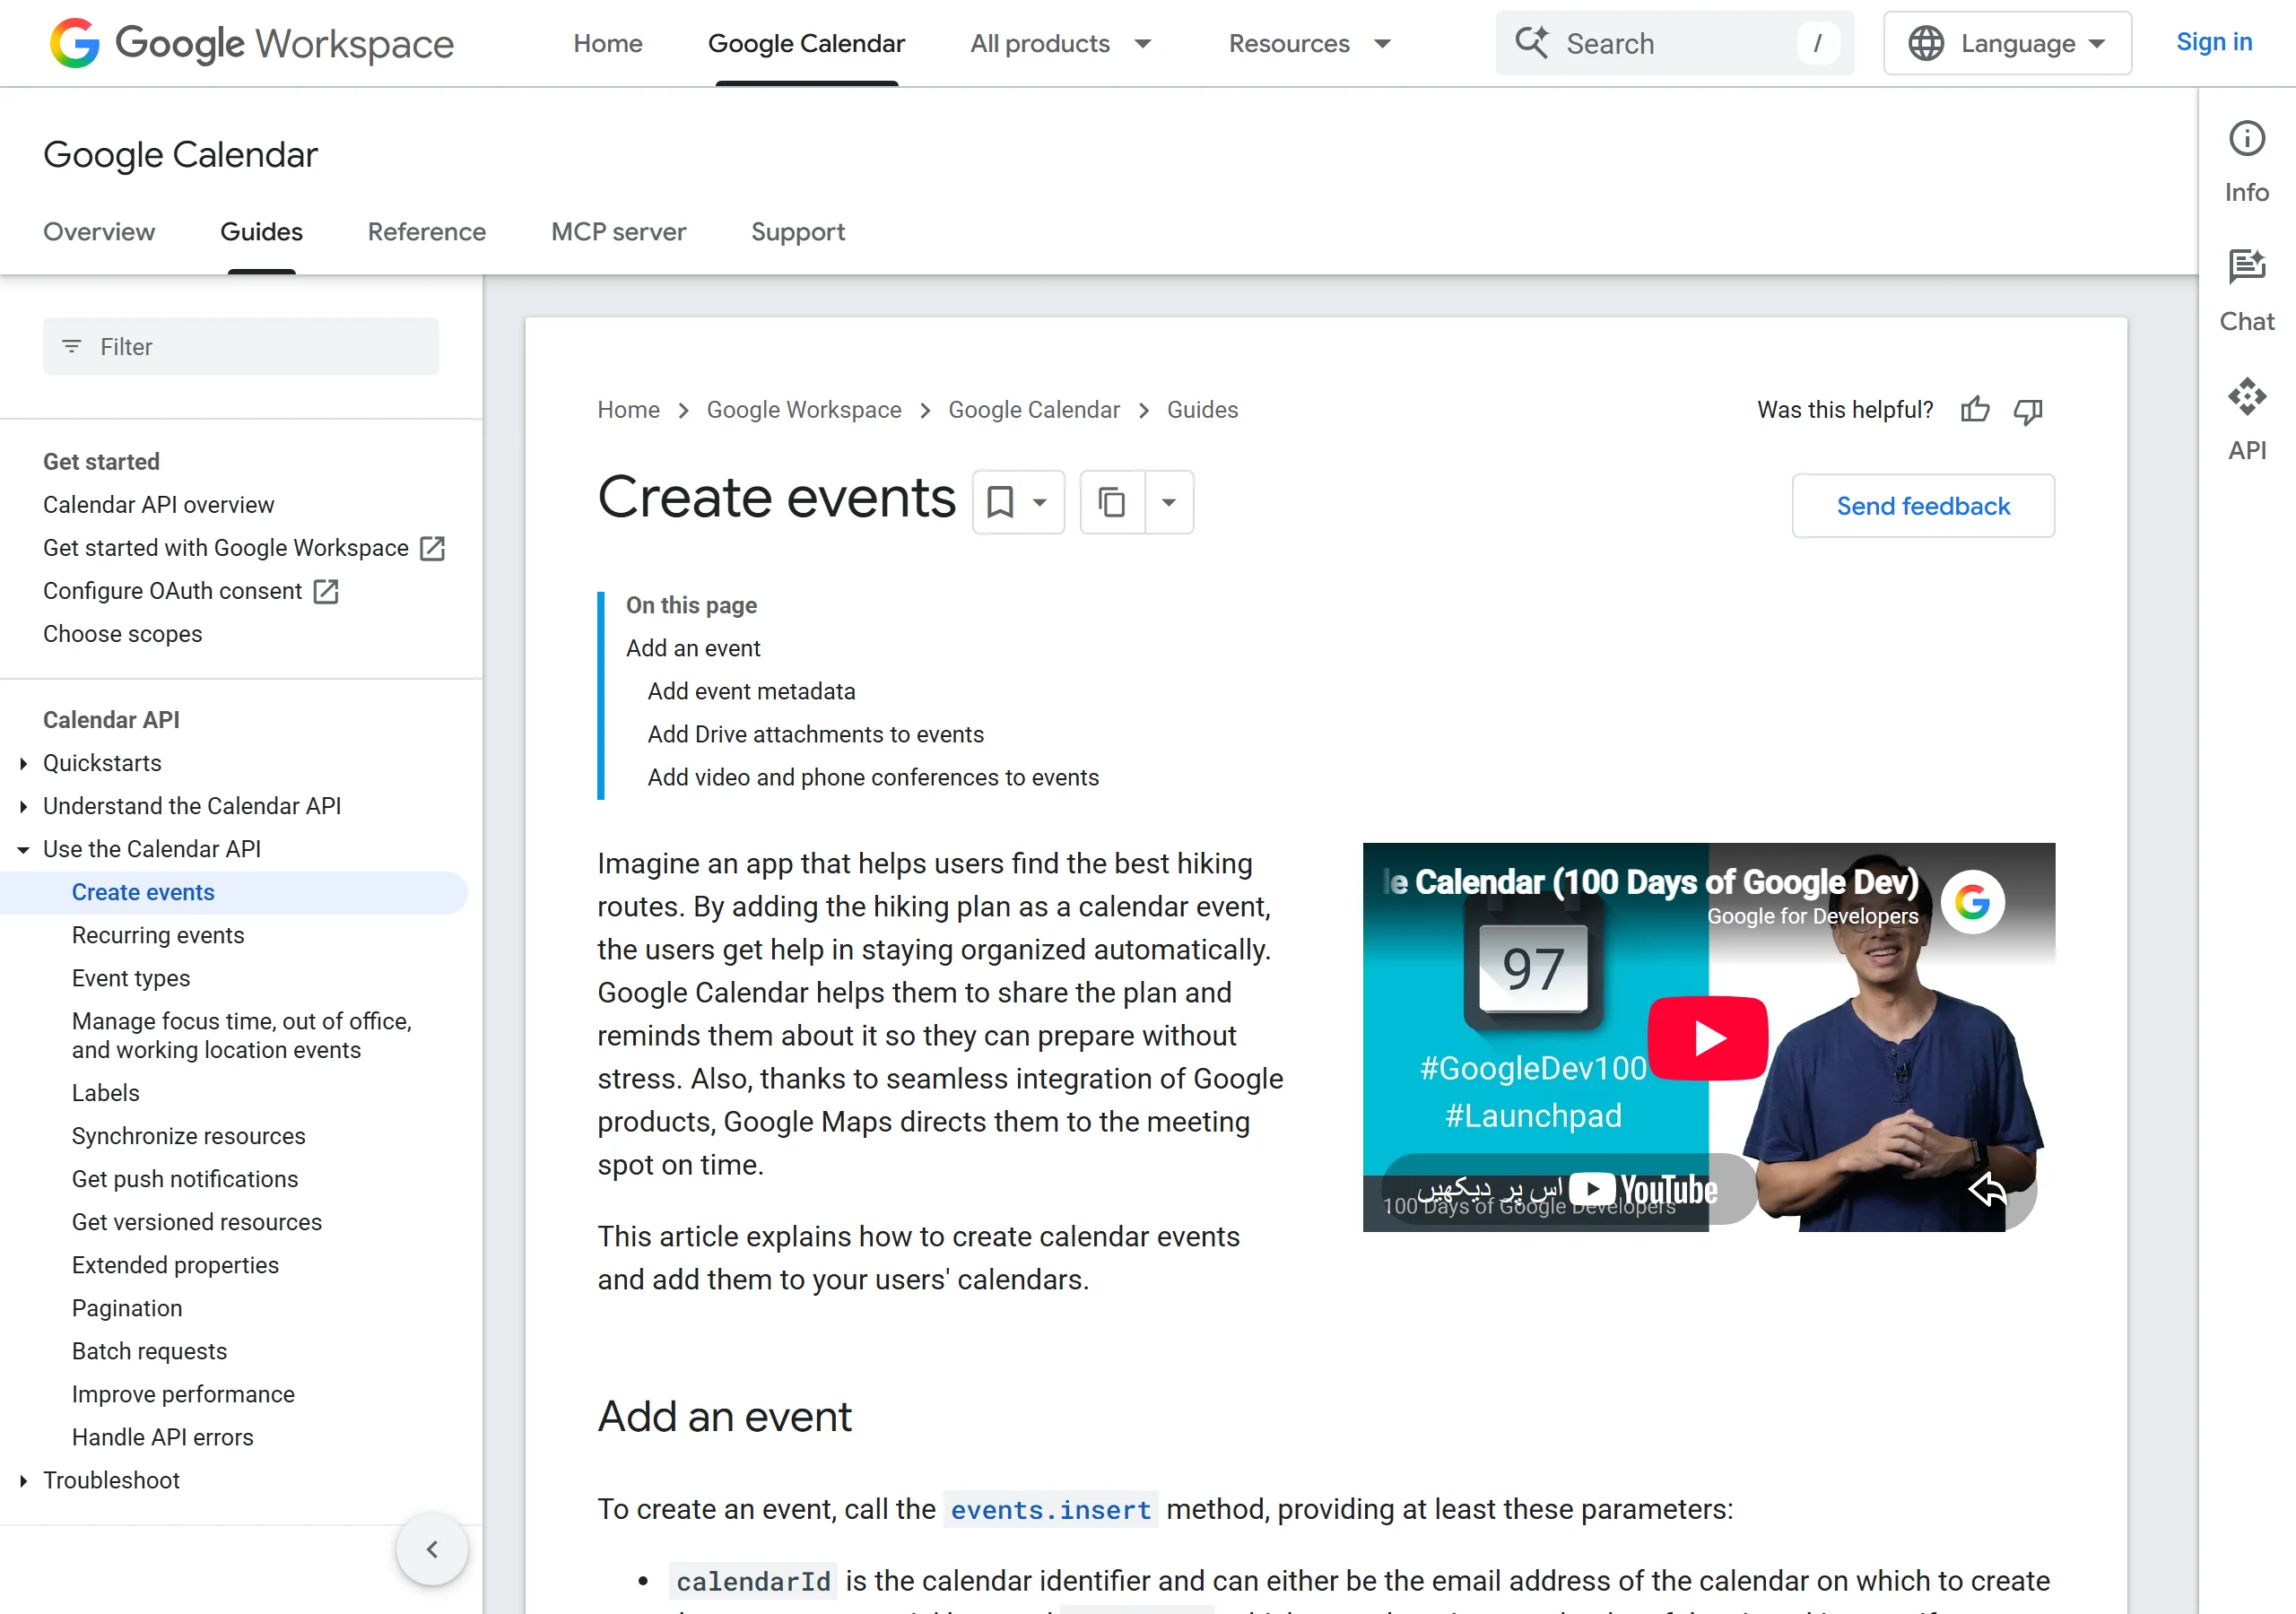Open Batch requests page
This screenshot has height=1614, width=2296.
[x=149, y=1351]
